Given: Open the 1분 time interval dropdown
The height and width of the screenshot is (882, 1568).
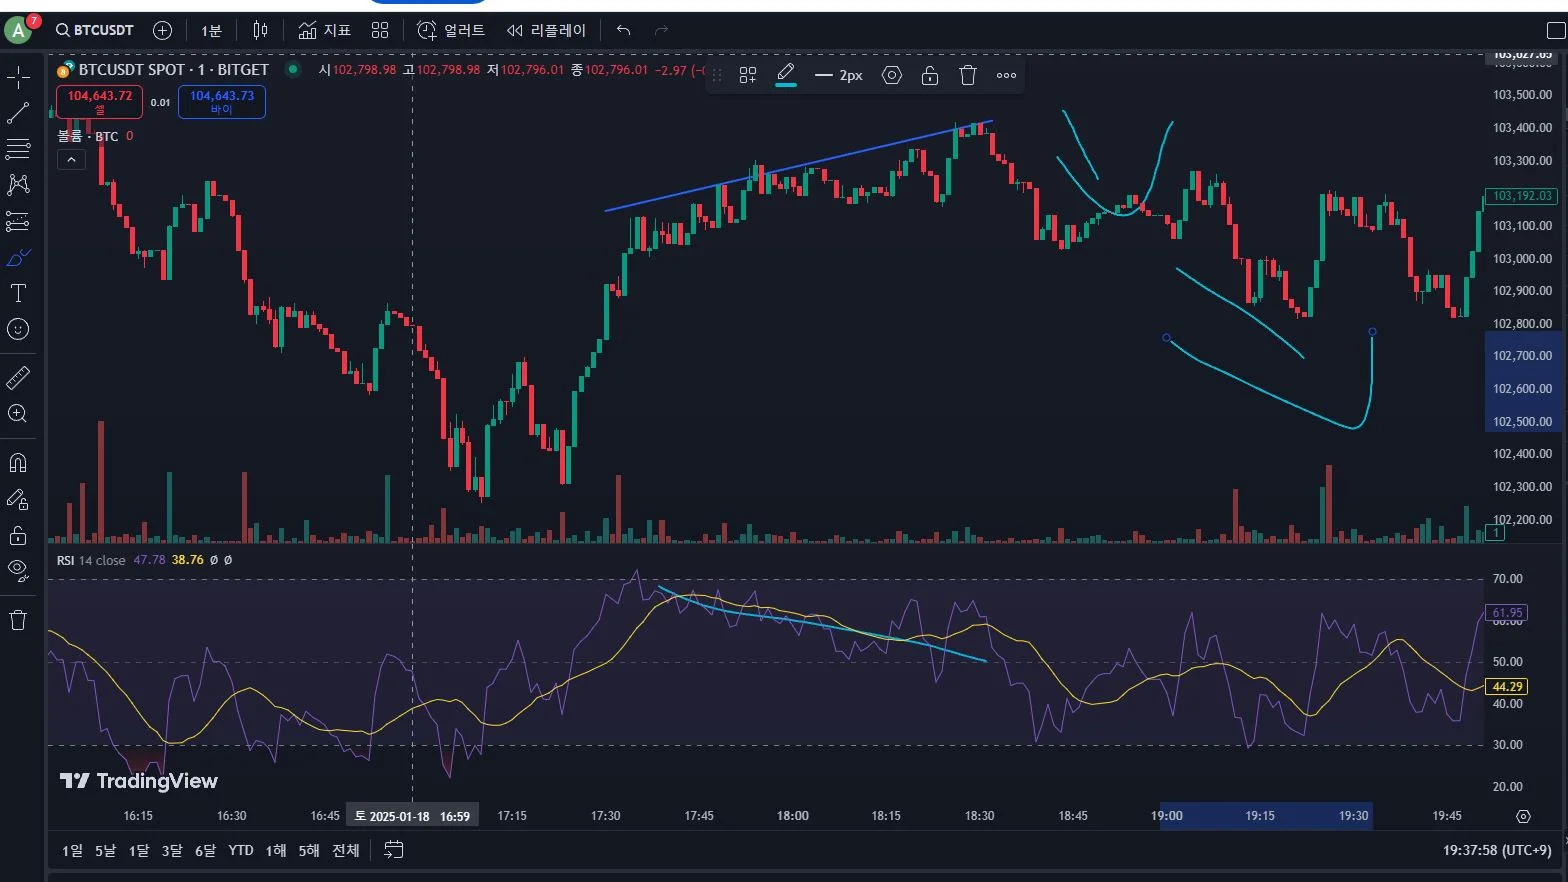Looking at the screenshot, I should [211, 30].
